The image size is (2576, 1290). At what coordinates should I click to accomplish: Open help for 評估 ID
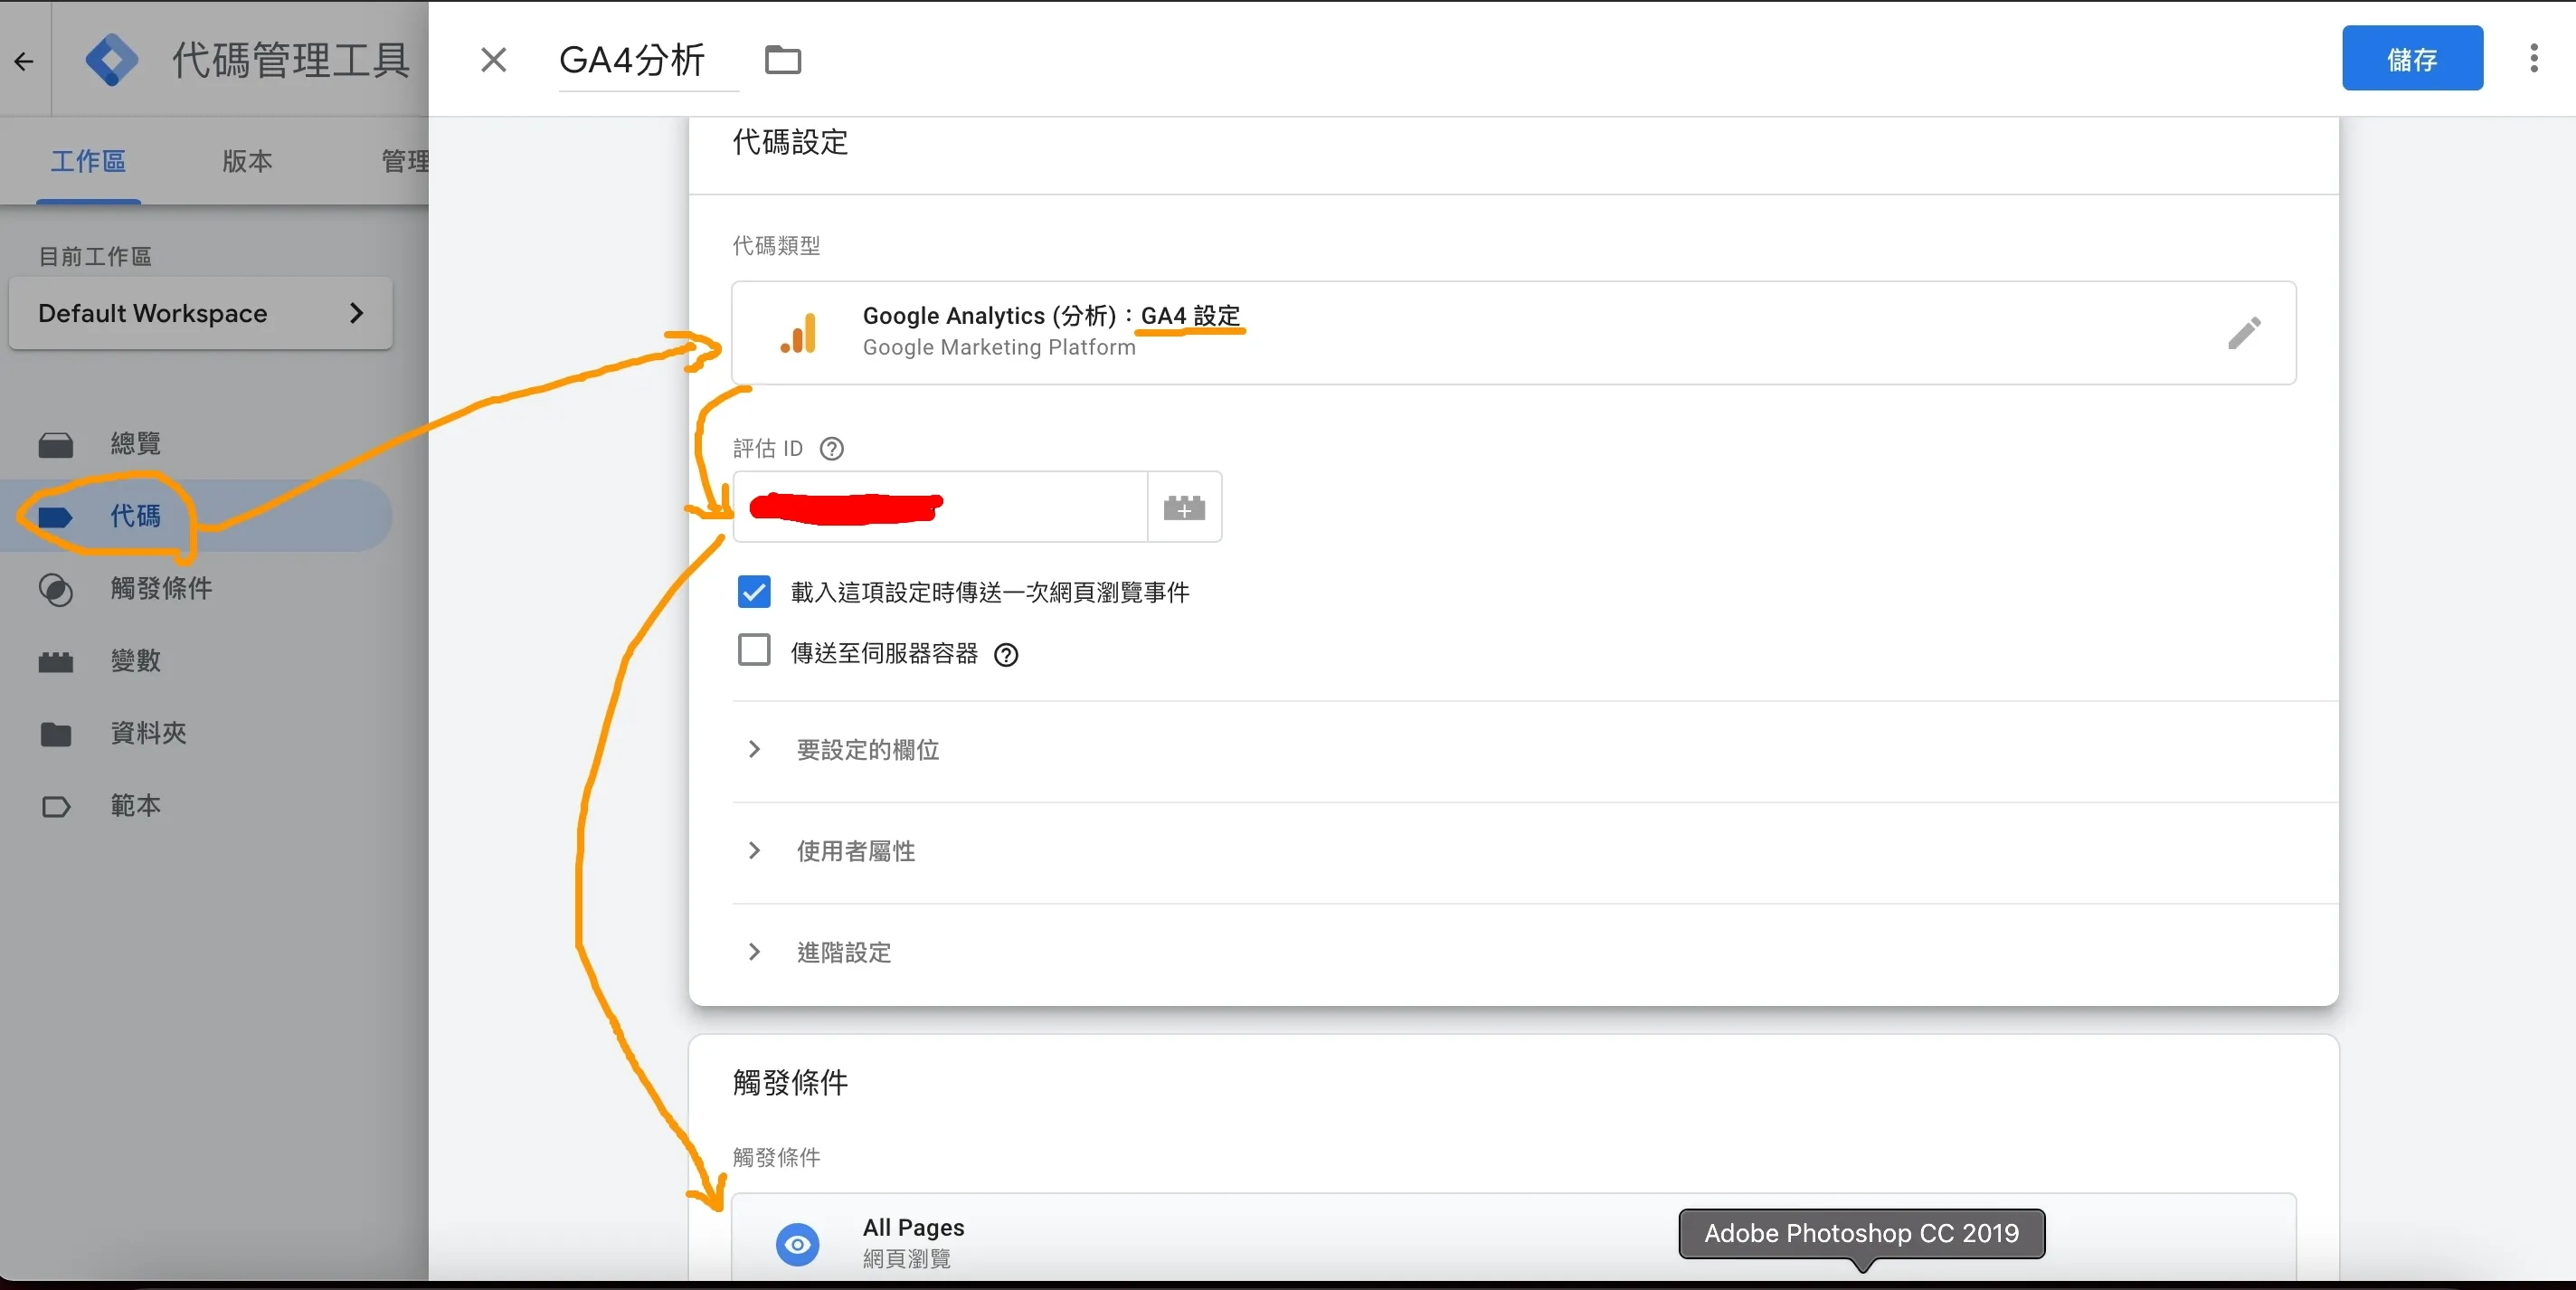point(831,449)
